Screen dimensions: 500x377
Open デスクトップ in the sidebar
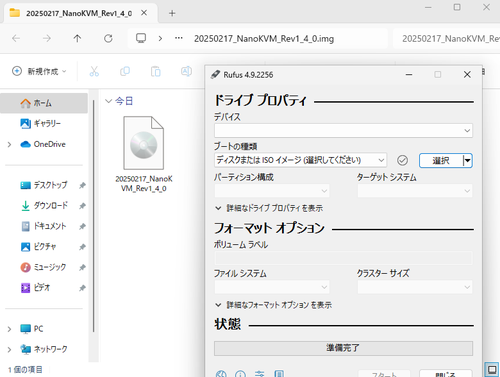(x=44, y=185)
